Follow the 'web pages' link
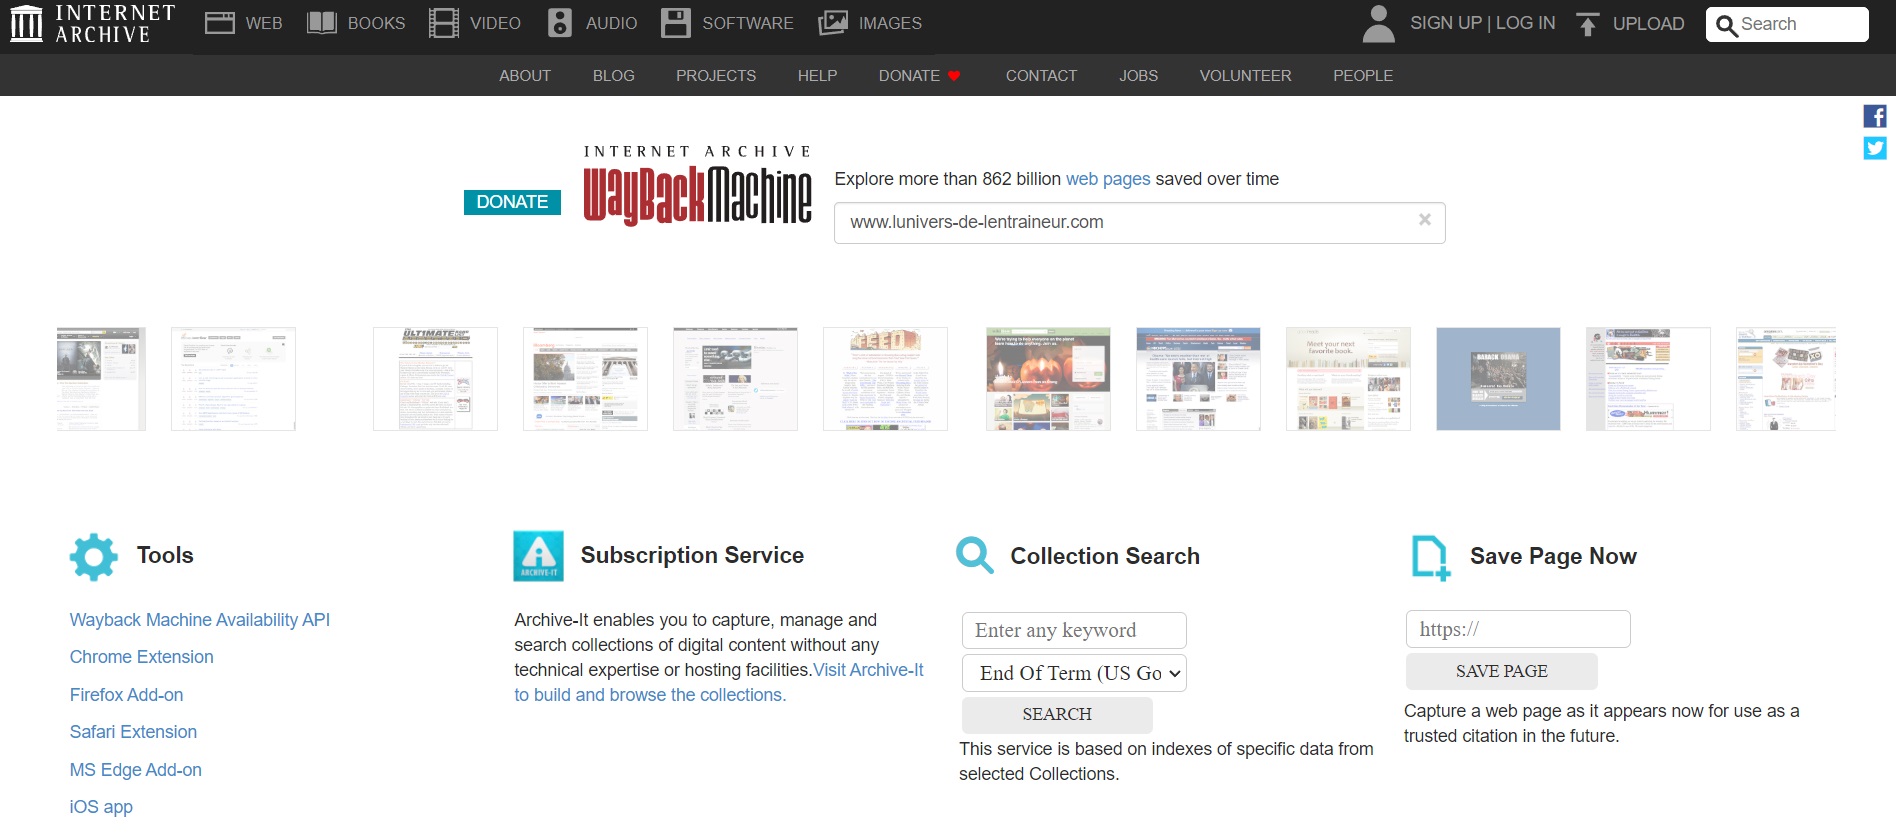This screenshot has width=1896, height=836. (1108, 179)
